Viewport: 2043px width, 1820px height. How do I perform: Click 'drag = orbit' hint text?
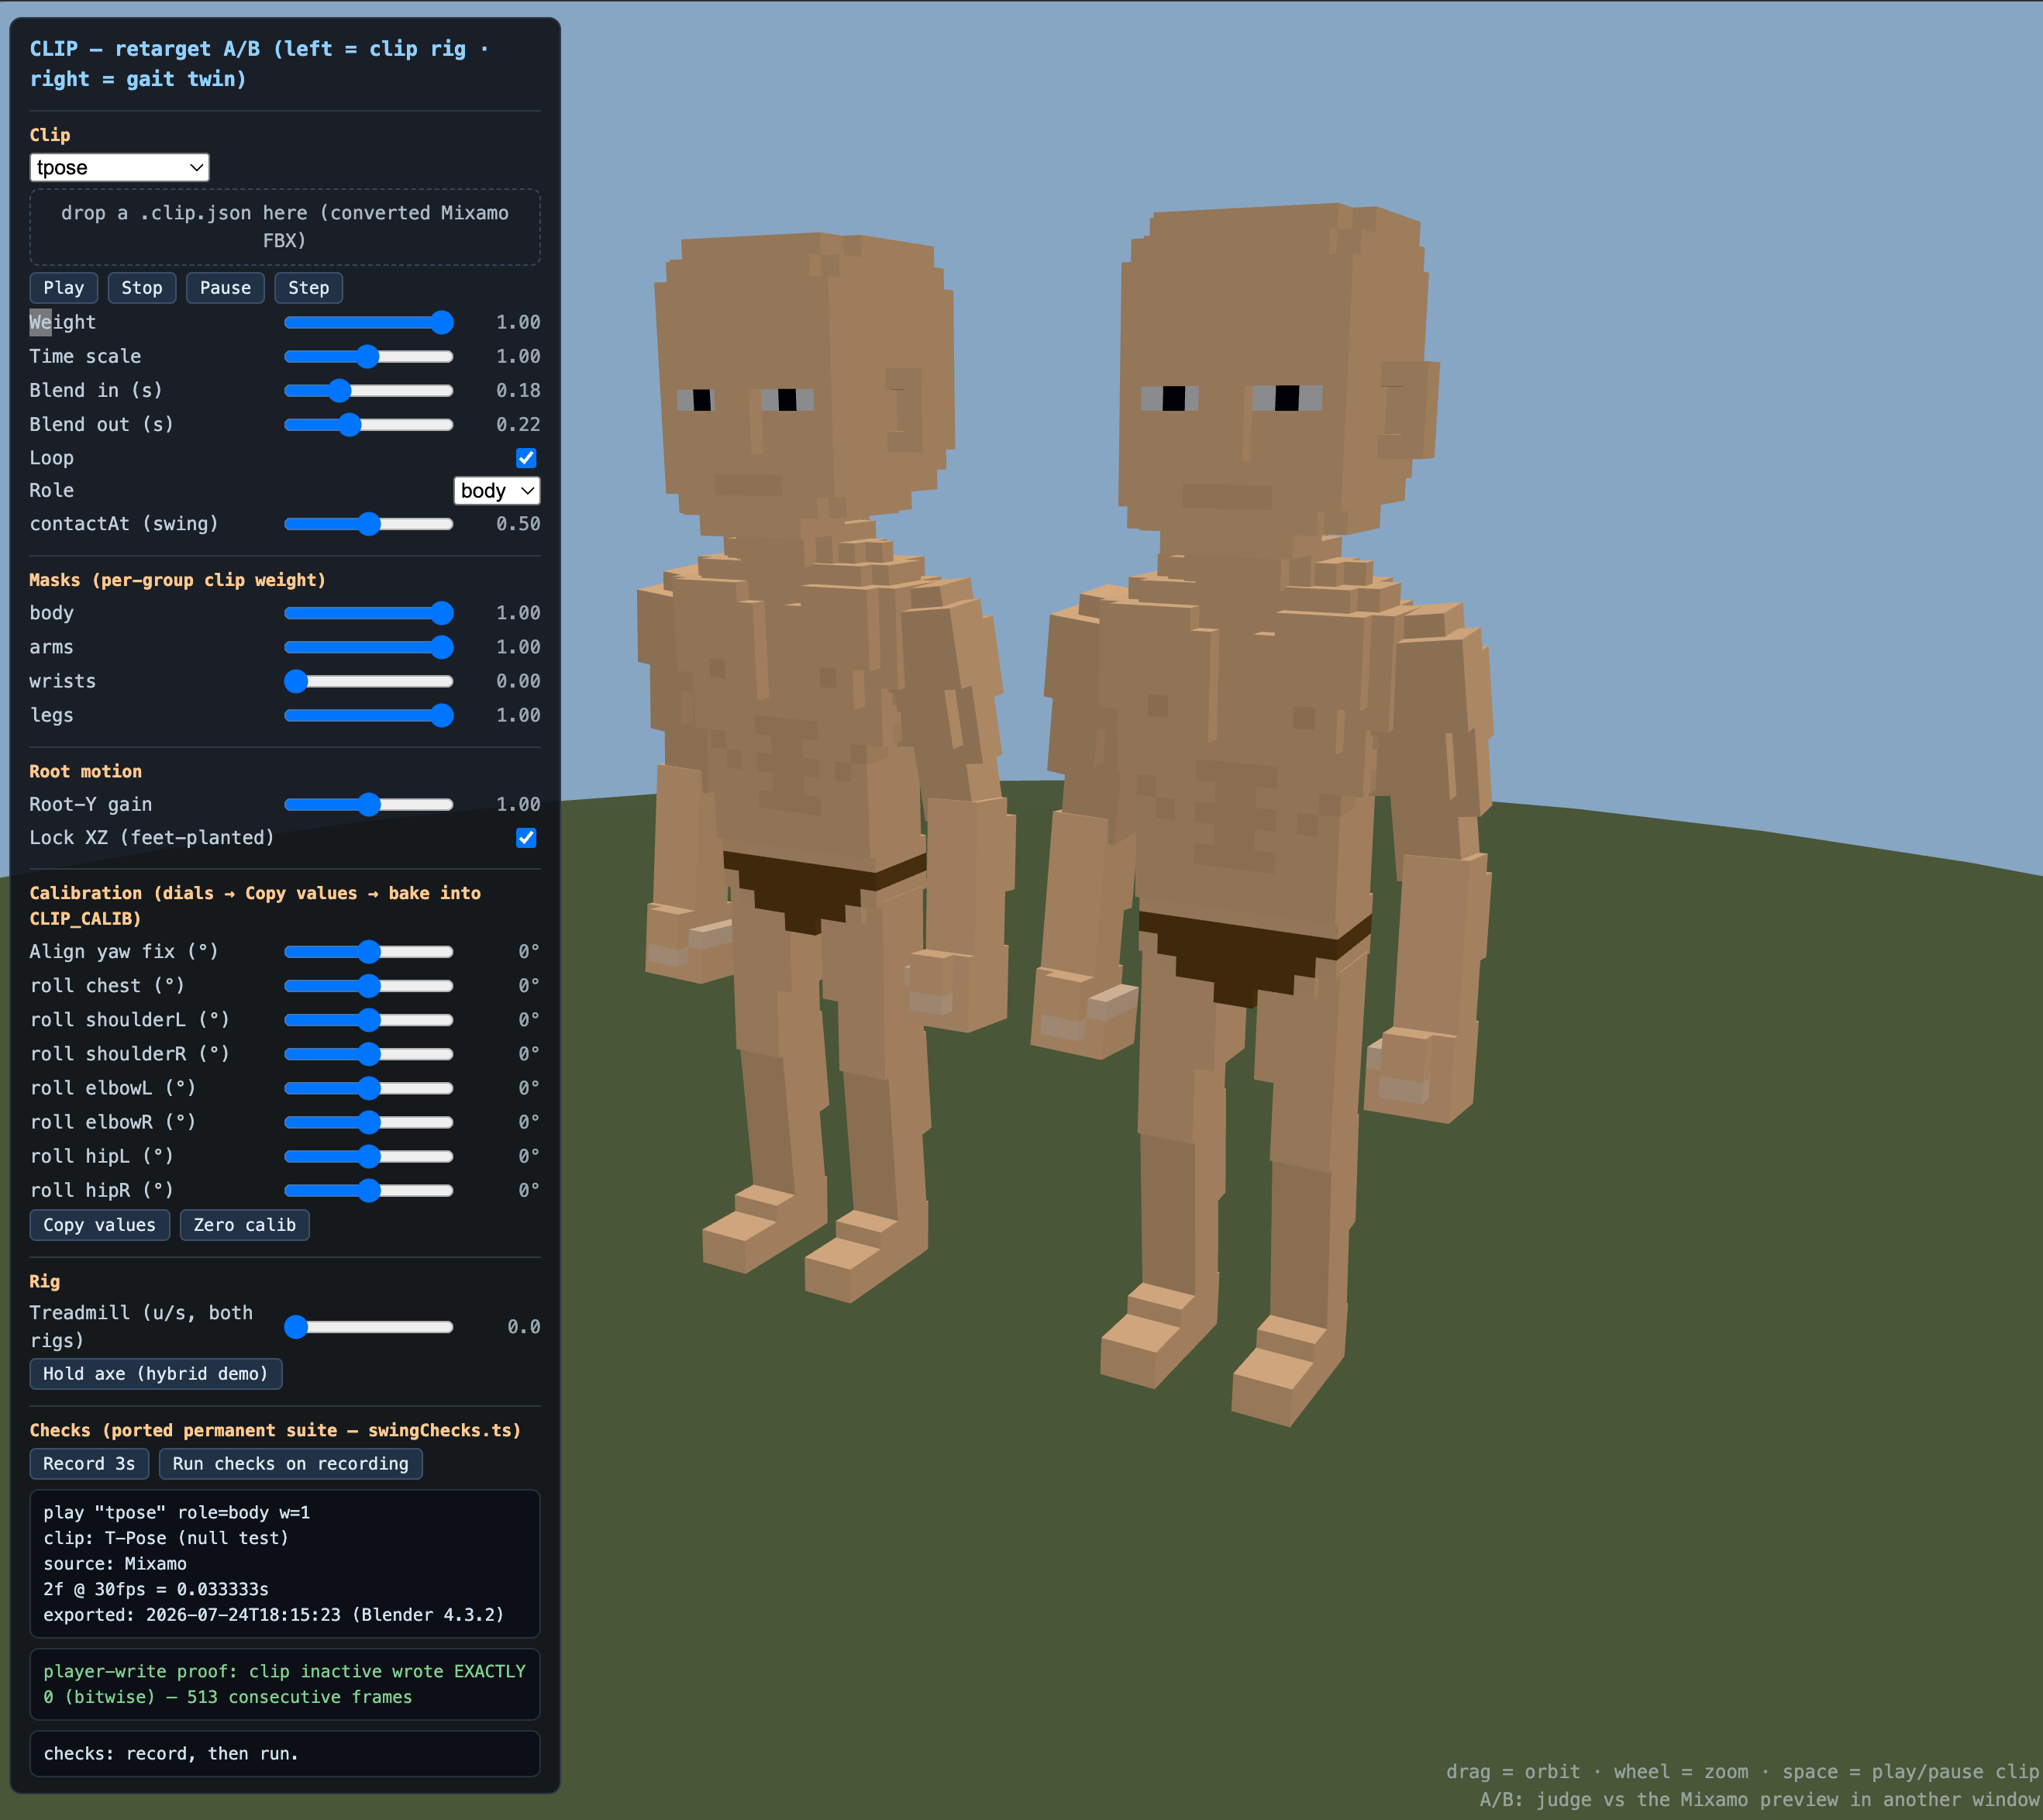click(1744, 1772)
